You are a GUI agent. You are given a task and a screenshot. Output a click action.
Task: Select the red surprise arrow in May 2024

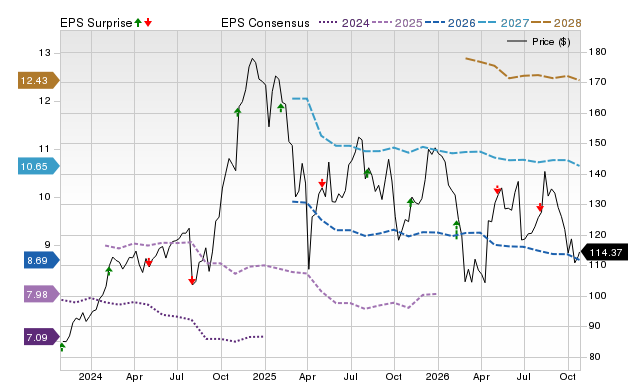149,262
